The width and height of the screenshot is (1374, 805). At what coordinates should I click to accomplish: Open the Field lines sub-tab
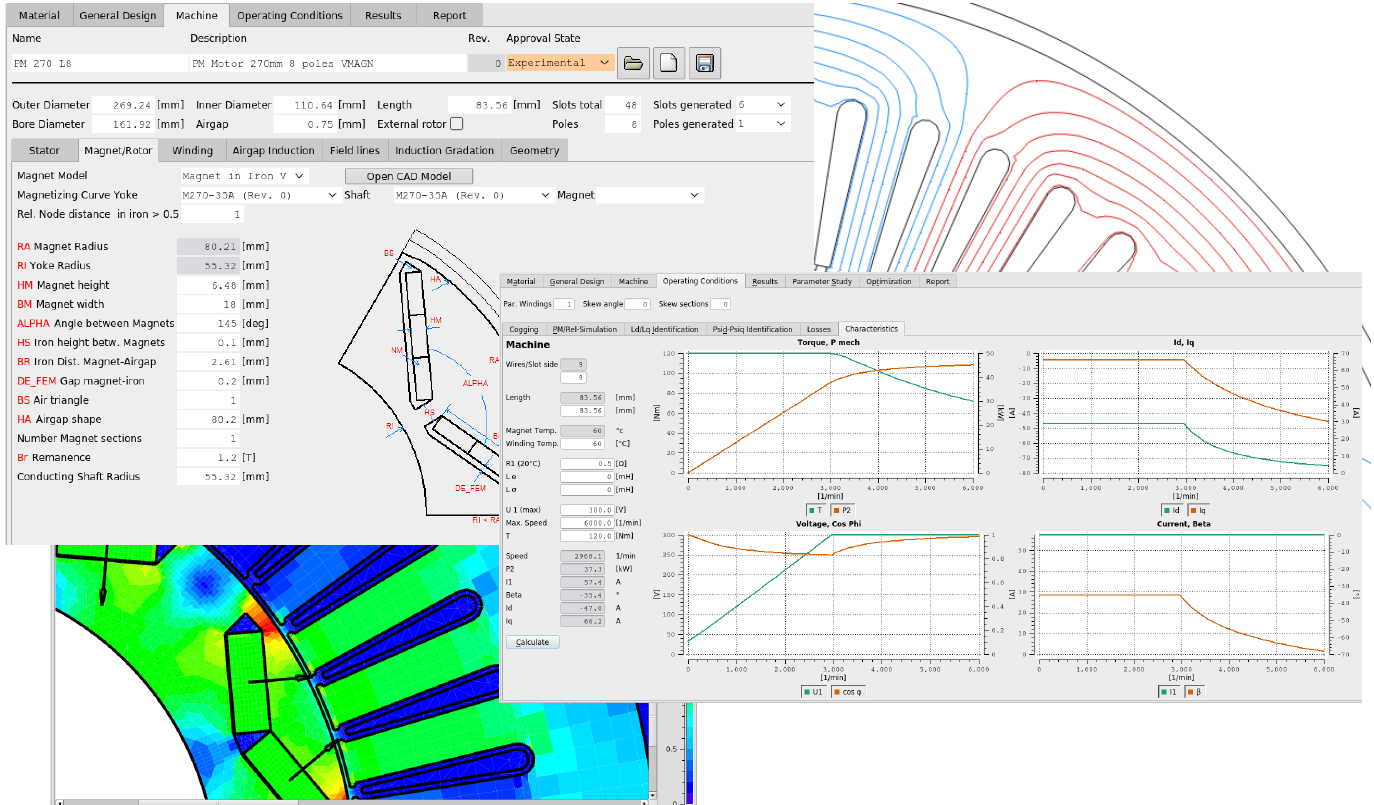point(355,150)
